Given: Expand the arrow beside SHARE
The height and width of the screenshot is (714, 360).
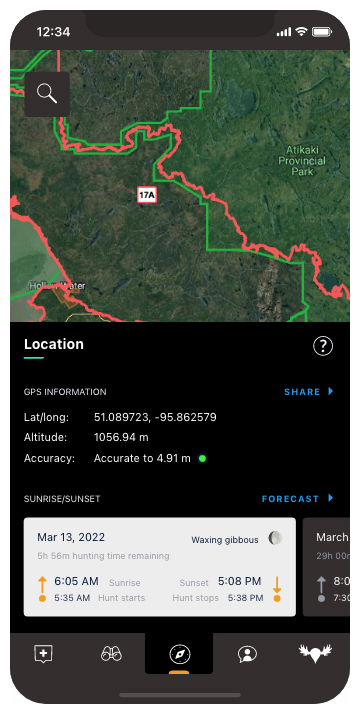Looking at the screenshot, I should [x=331, y=391].
